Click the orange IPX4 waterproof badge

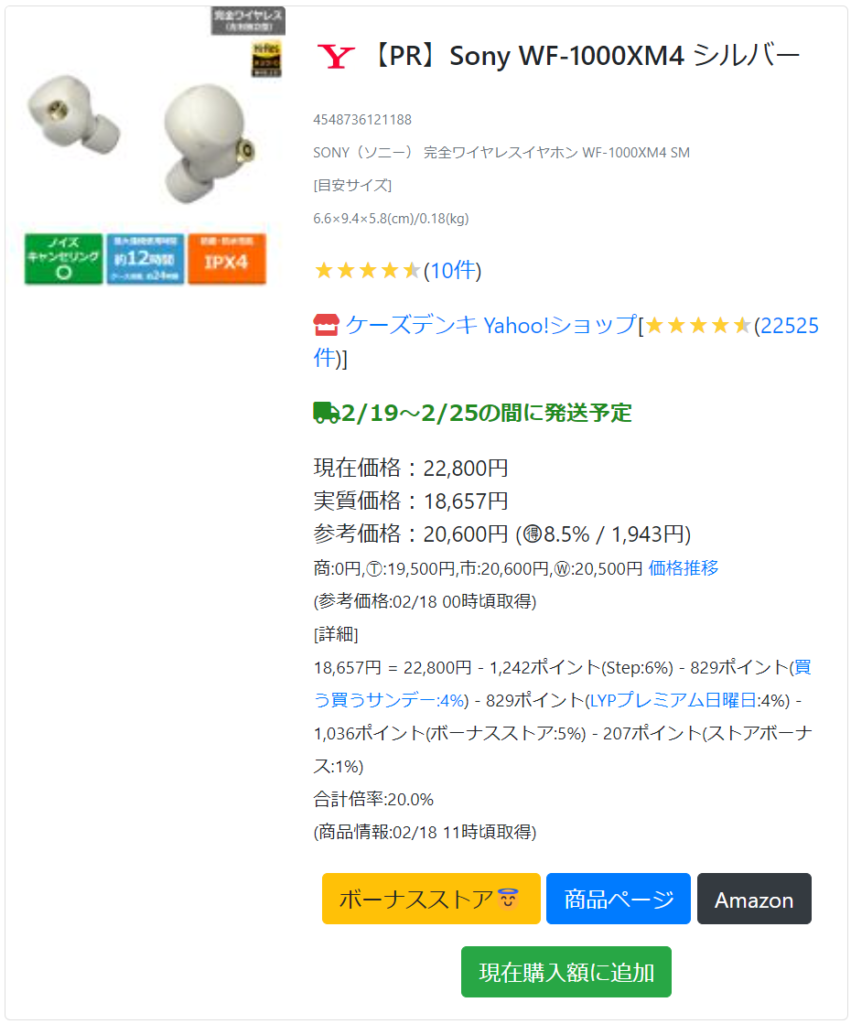227,259
